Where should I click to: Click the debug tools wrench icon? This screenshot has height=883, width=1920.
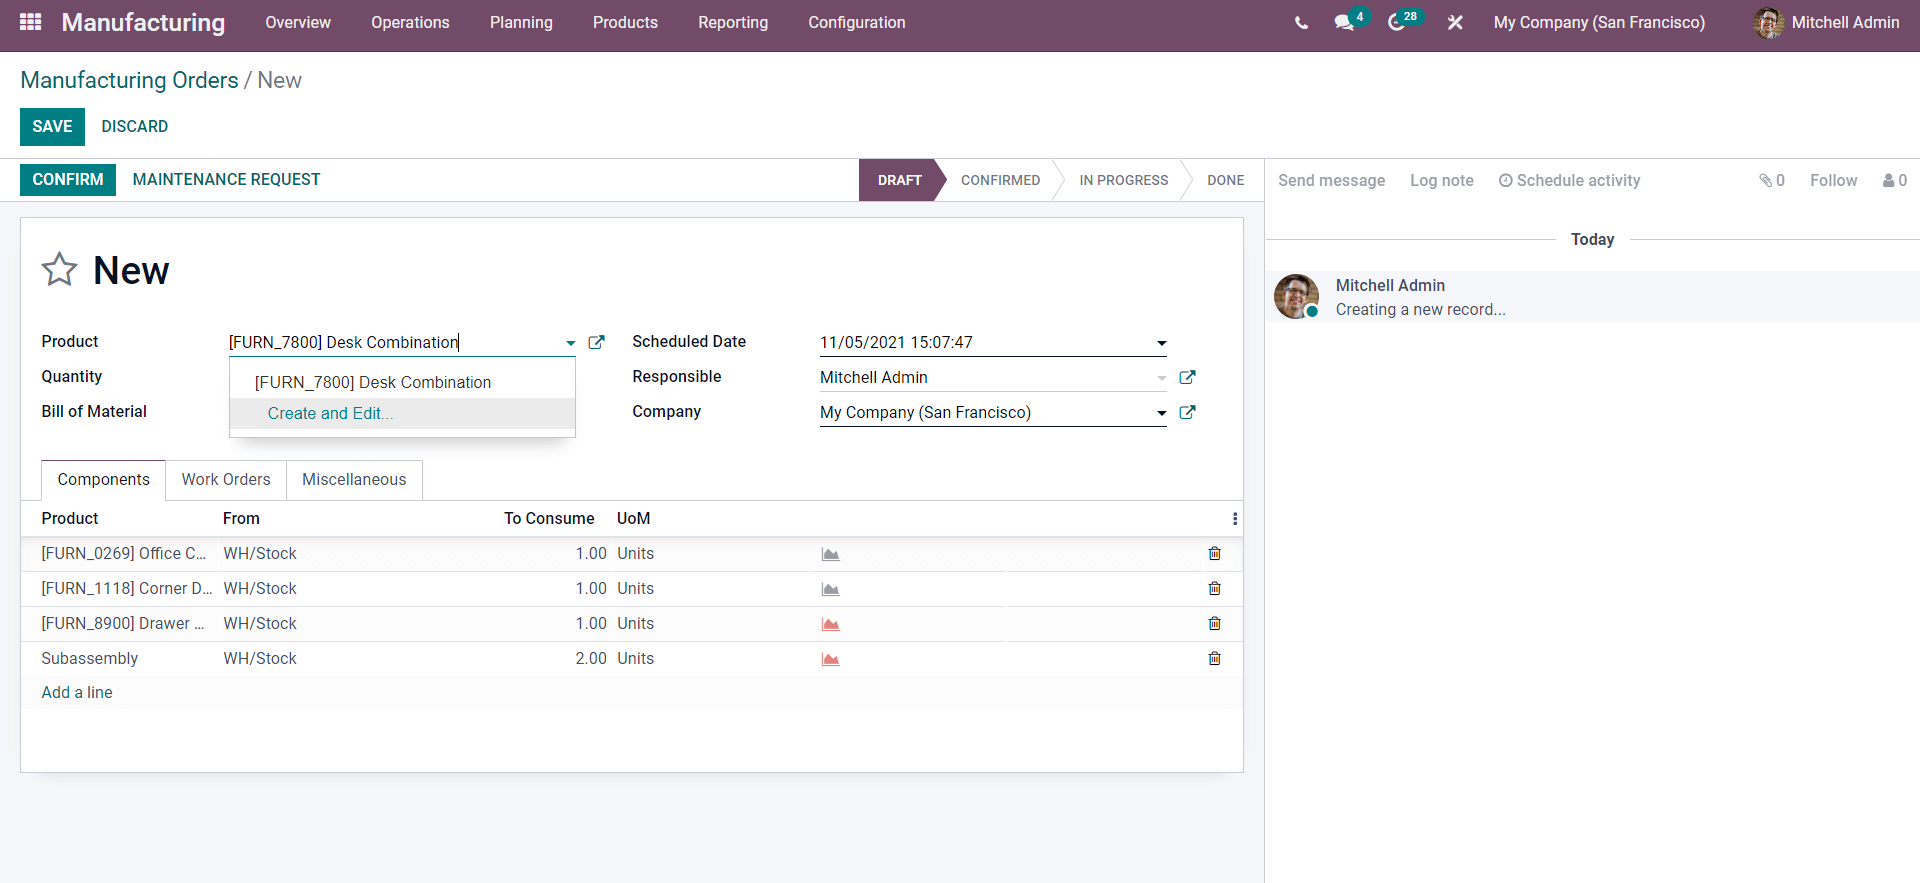1455,22
